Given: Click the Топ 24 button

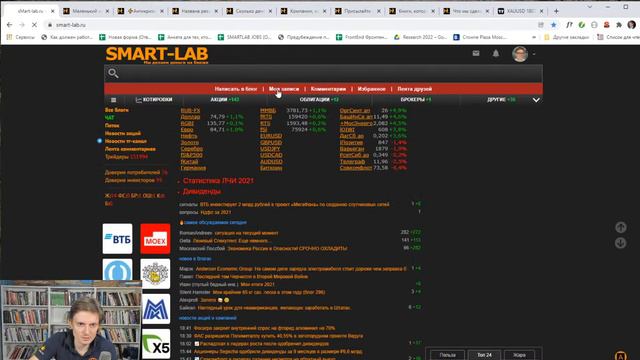Looking at the screenshot, I should tap(484, 355).
